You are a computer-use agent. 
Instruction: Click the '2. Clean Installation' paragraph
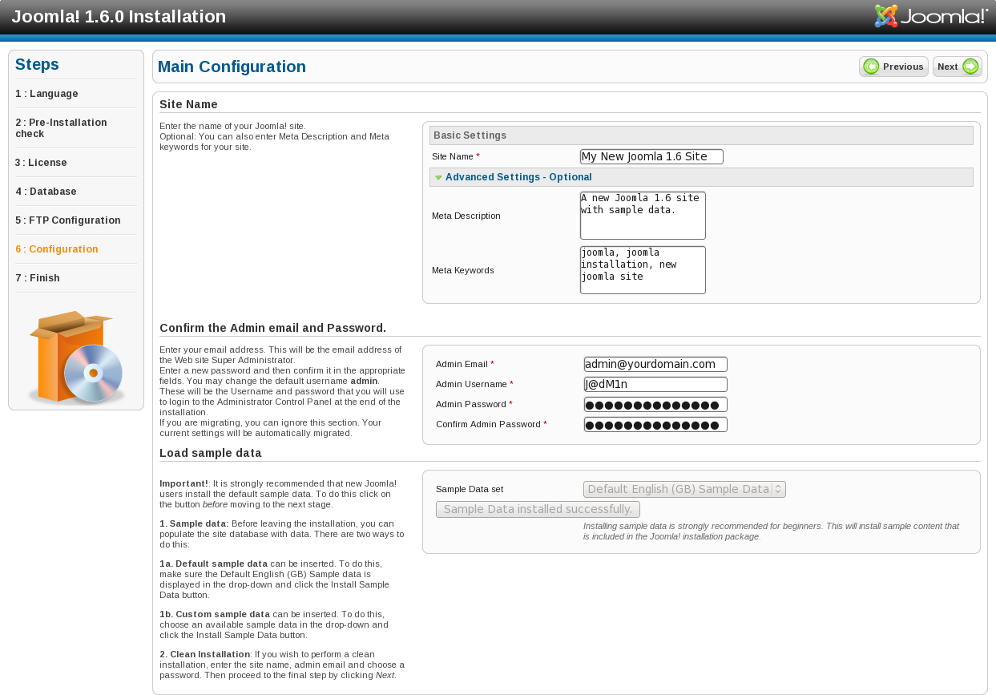[x=281, y=665]
